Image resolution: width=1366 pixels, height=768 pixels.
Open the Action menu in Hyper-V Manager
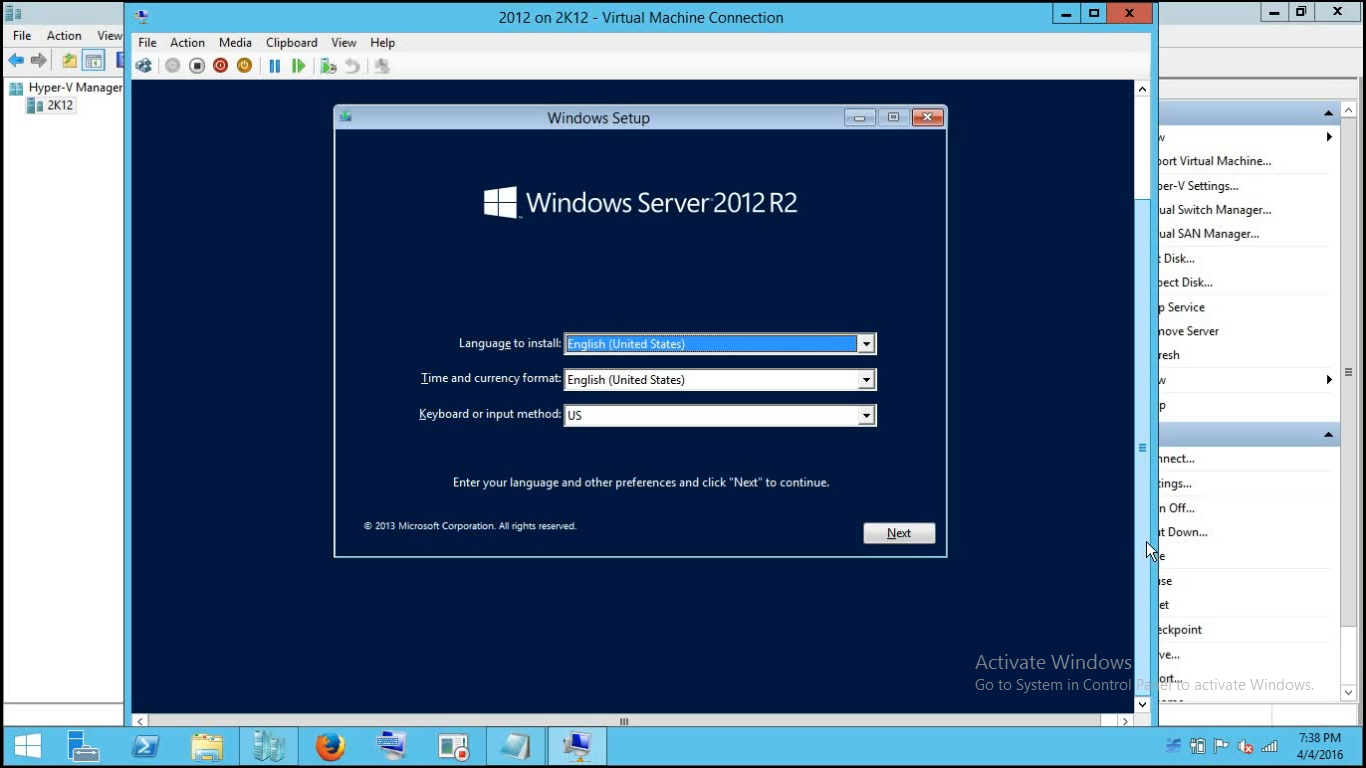click(x=64, y=35)
